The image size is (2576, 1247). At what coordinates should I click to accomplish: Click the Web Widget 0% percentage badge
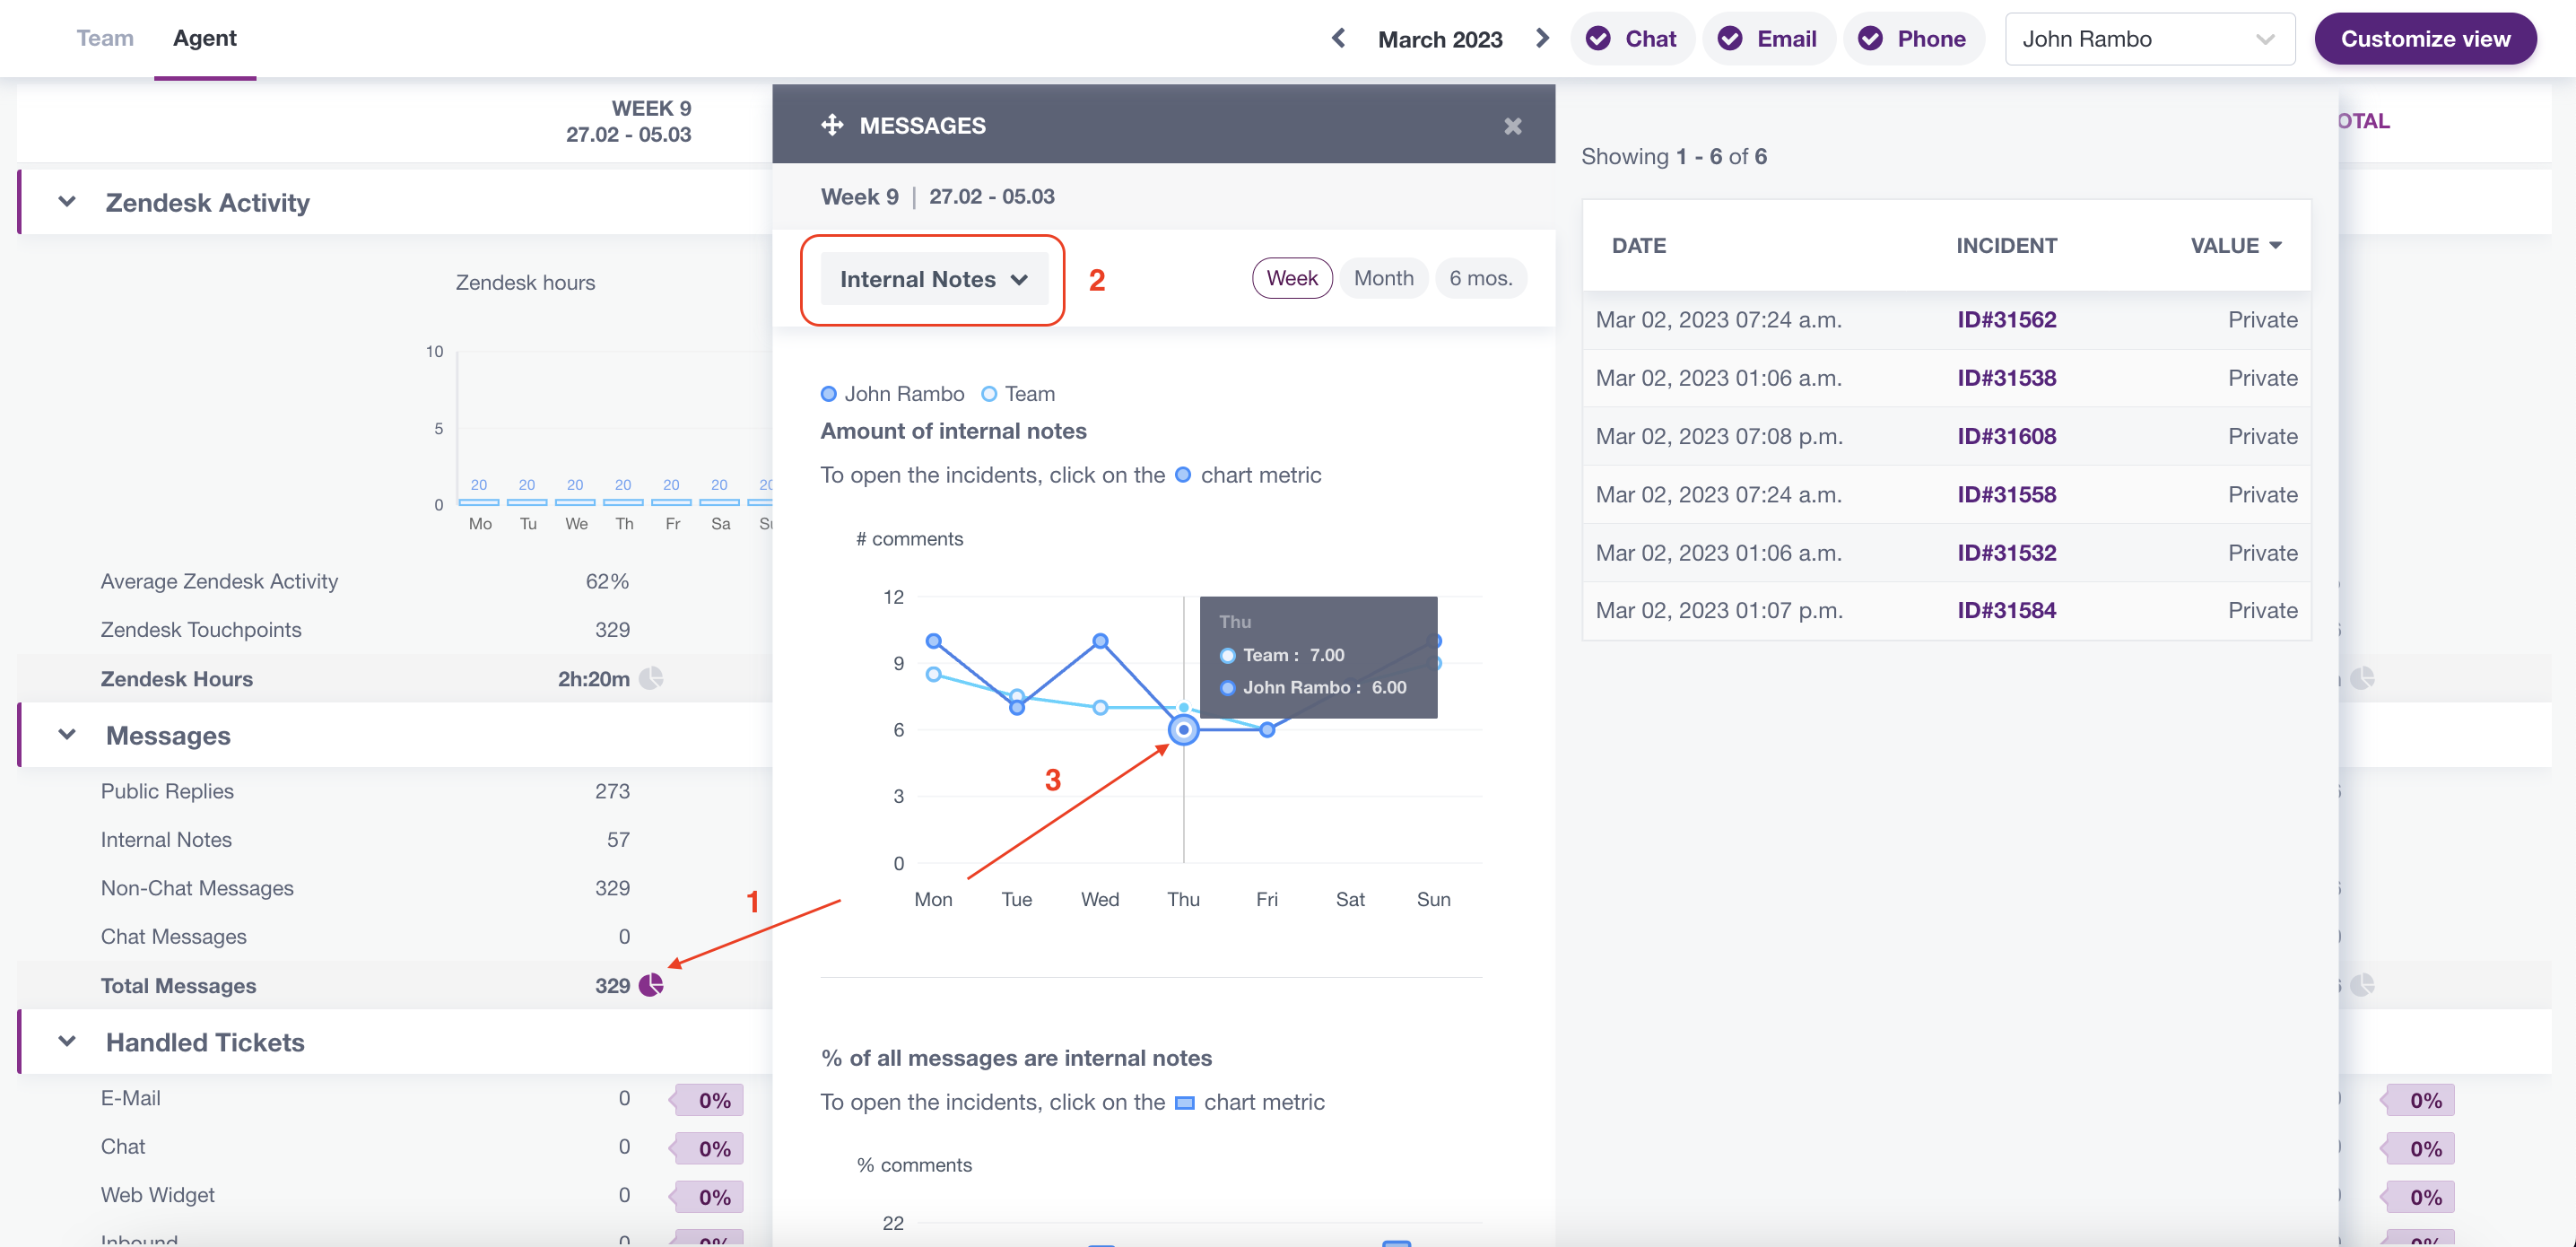point(708,1197)
